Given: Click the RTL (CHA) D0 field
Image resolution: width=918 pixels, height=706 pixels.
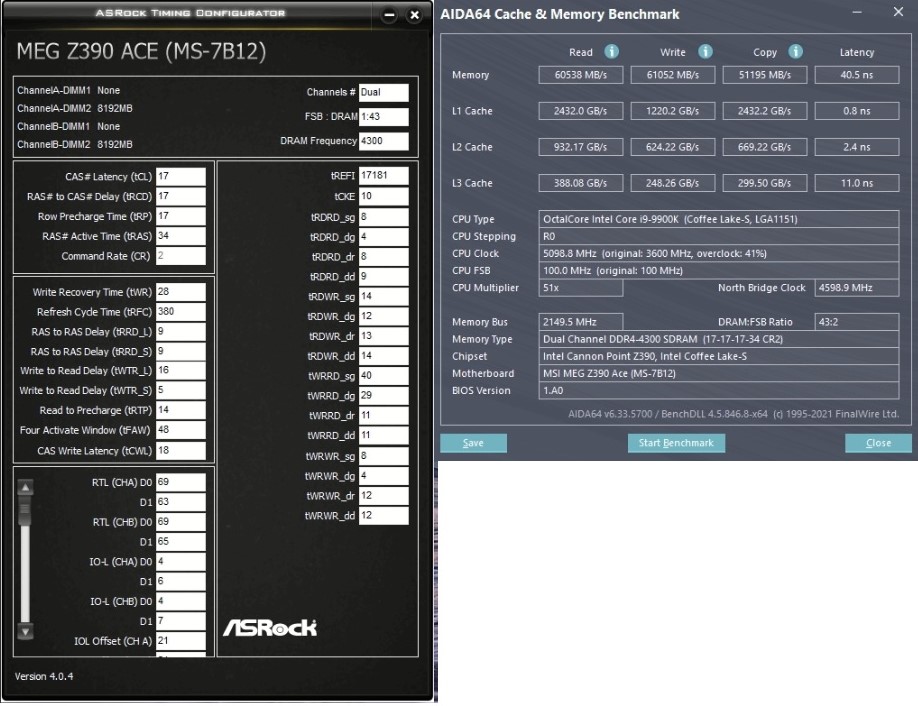Looking at the screenshot, I should (x=181, y=482).
